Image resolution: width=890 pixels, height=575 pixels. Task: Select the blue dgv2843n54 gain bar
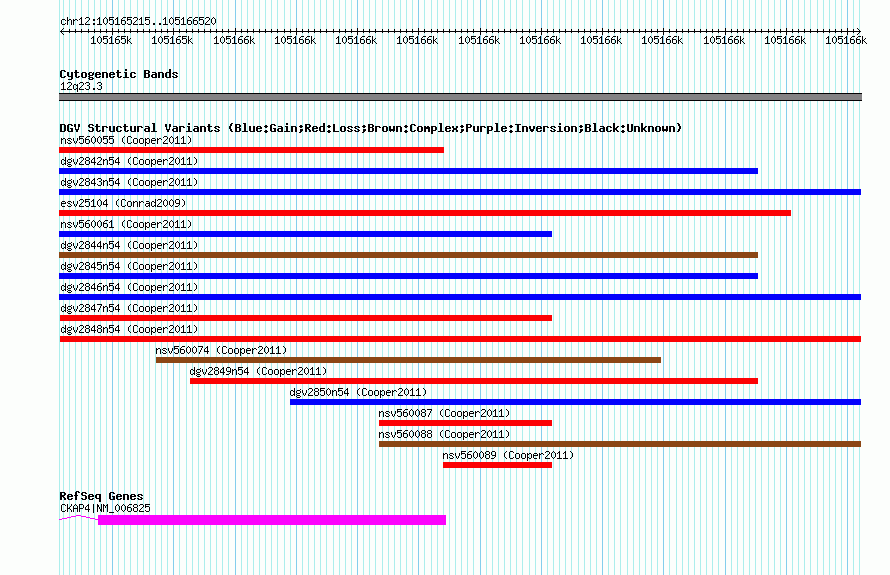[460, 192]
